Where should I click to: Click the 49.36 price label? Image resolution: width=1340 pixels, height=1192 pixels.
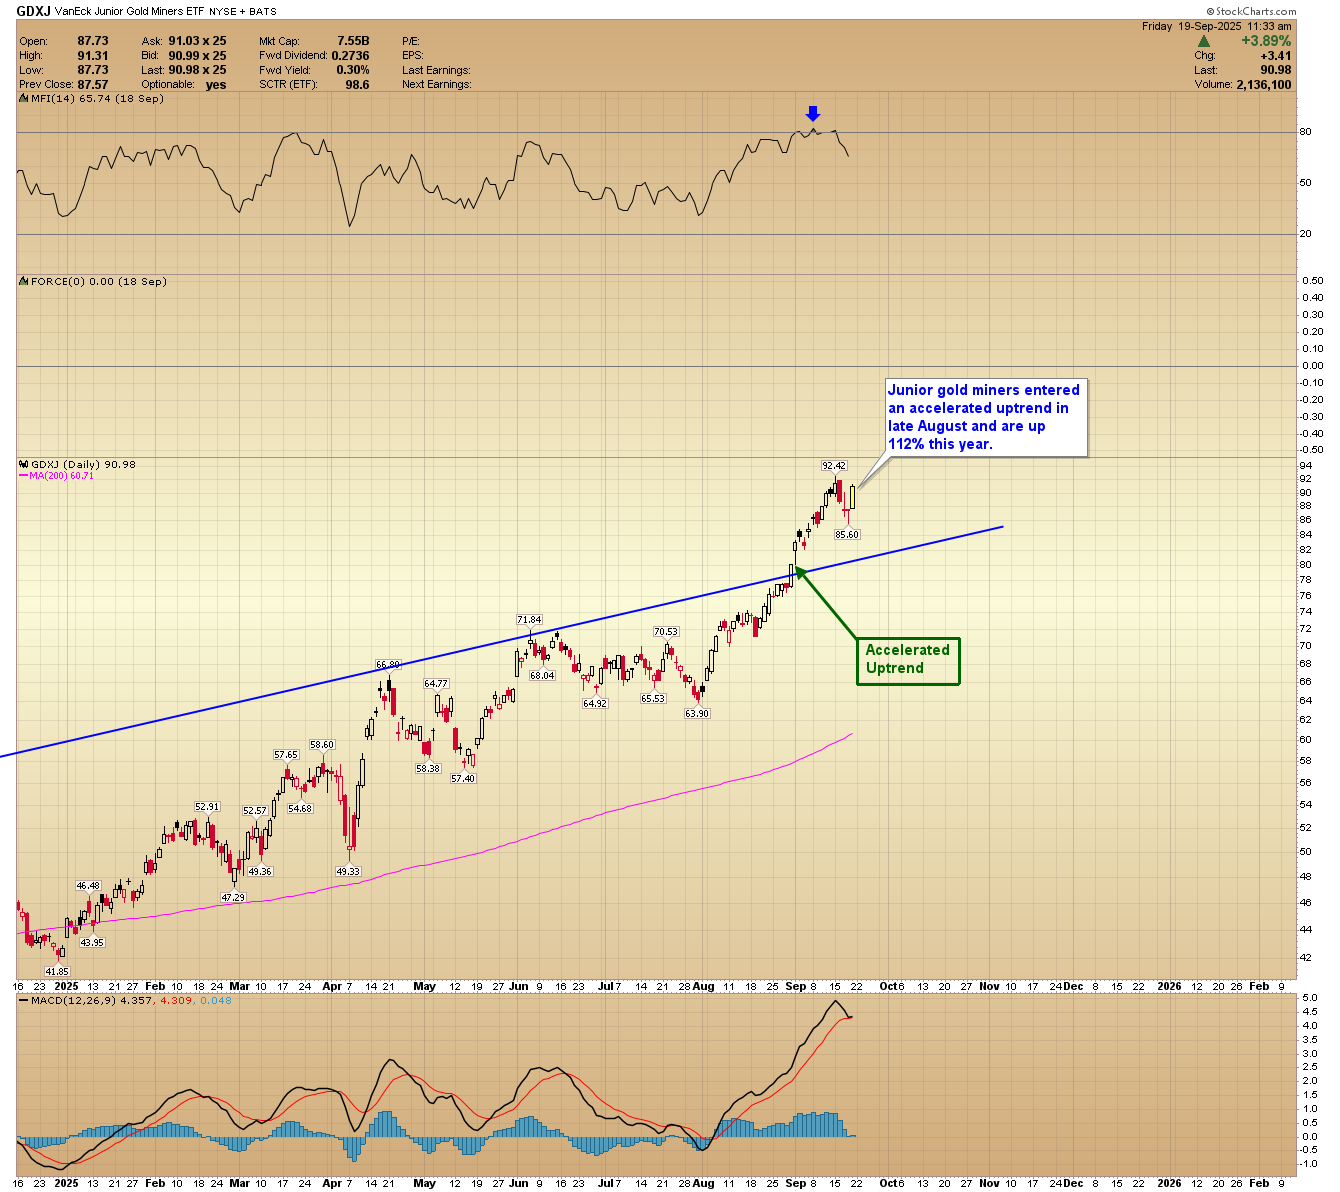(260, 872)
